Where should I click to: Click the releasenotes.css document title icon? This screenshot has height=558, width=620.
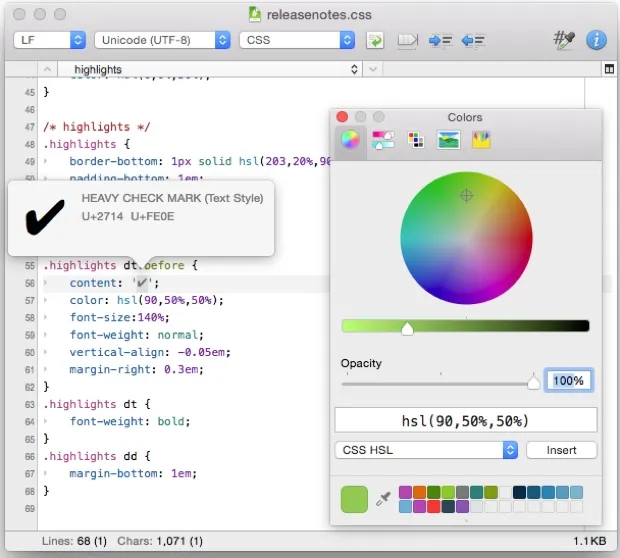click(255, 14)
